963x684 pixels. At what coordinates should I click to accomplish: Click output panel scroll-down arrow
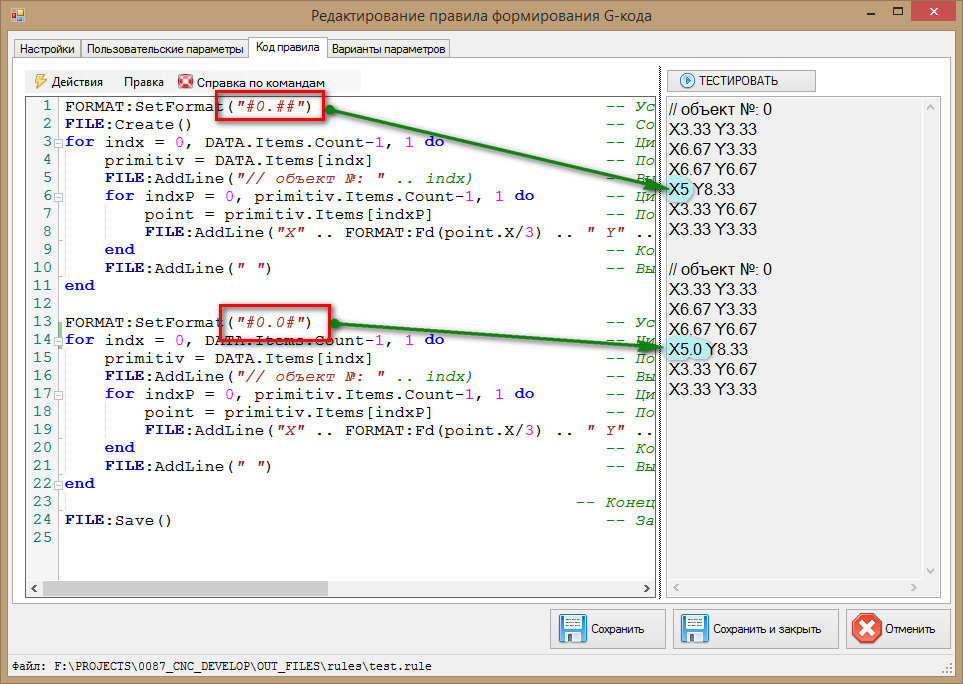930,570
